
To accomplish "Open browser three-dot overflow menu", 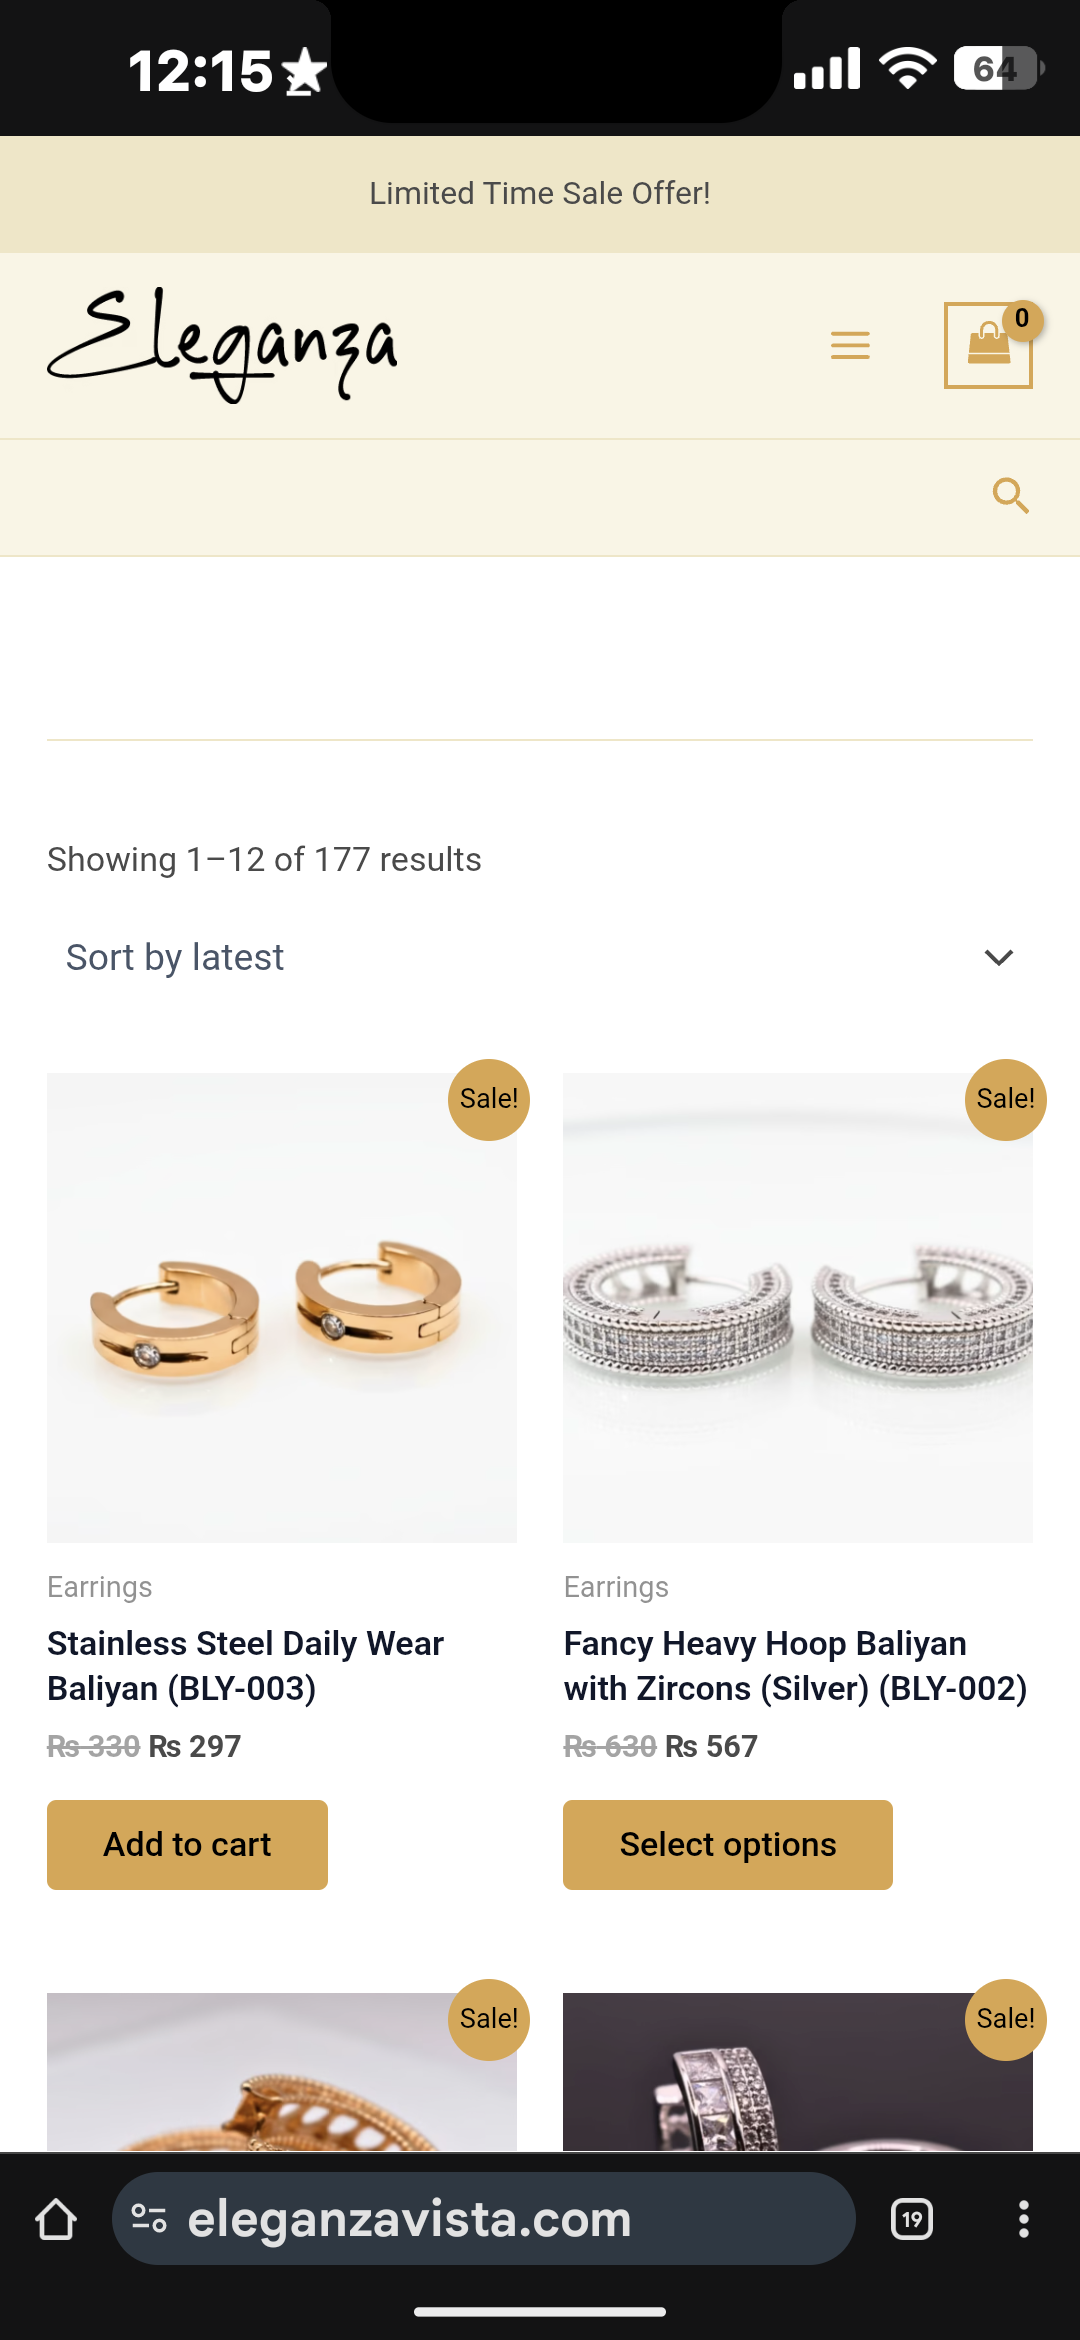I will point(1023,2220).
